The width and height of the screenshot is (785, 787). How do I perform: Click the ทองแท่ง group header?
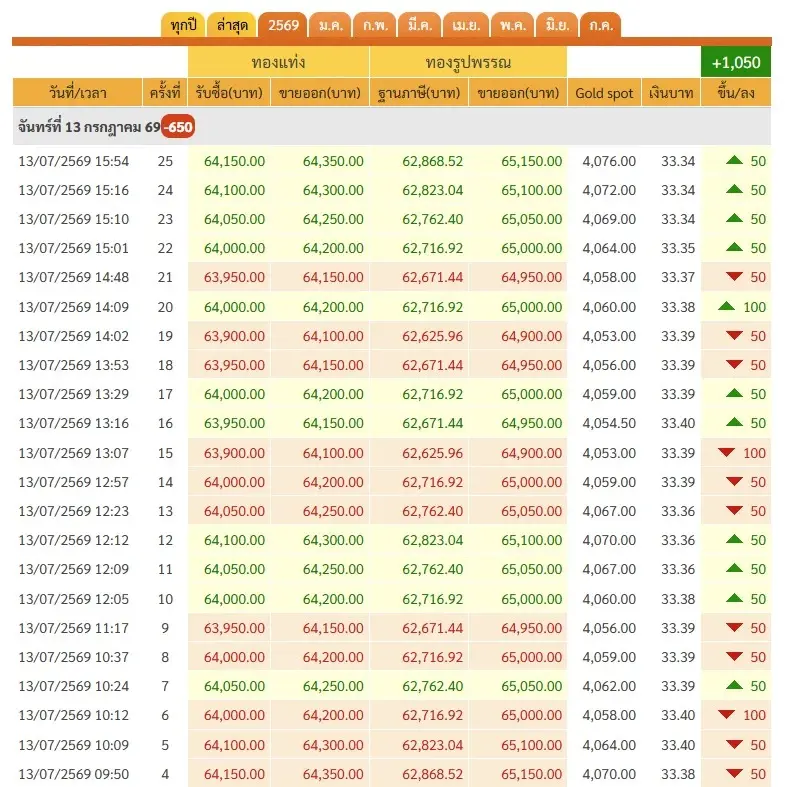(279, 62)
